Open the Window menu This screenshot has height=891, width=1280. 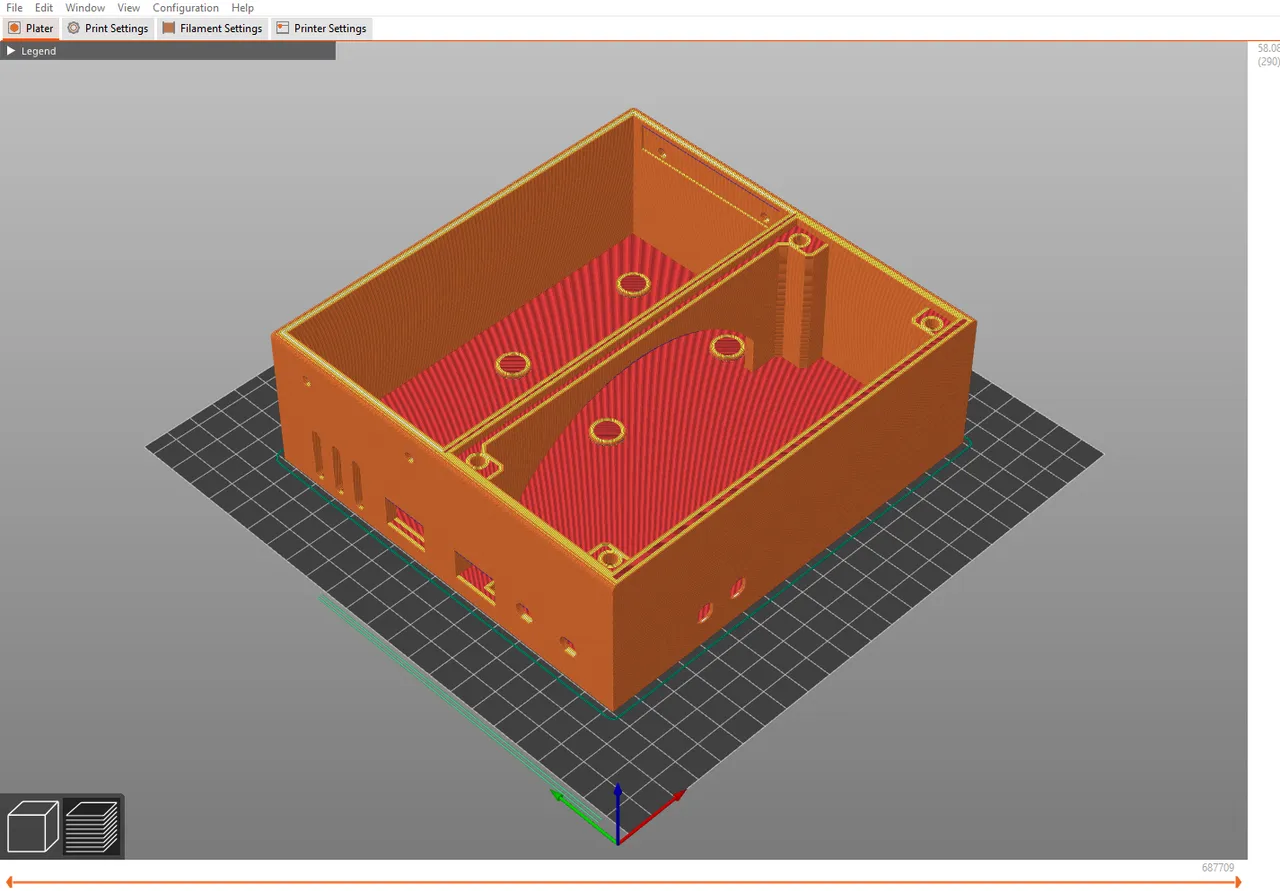85,8
